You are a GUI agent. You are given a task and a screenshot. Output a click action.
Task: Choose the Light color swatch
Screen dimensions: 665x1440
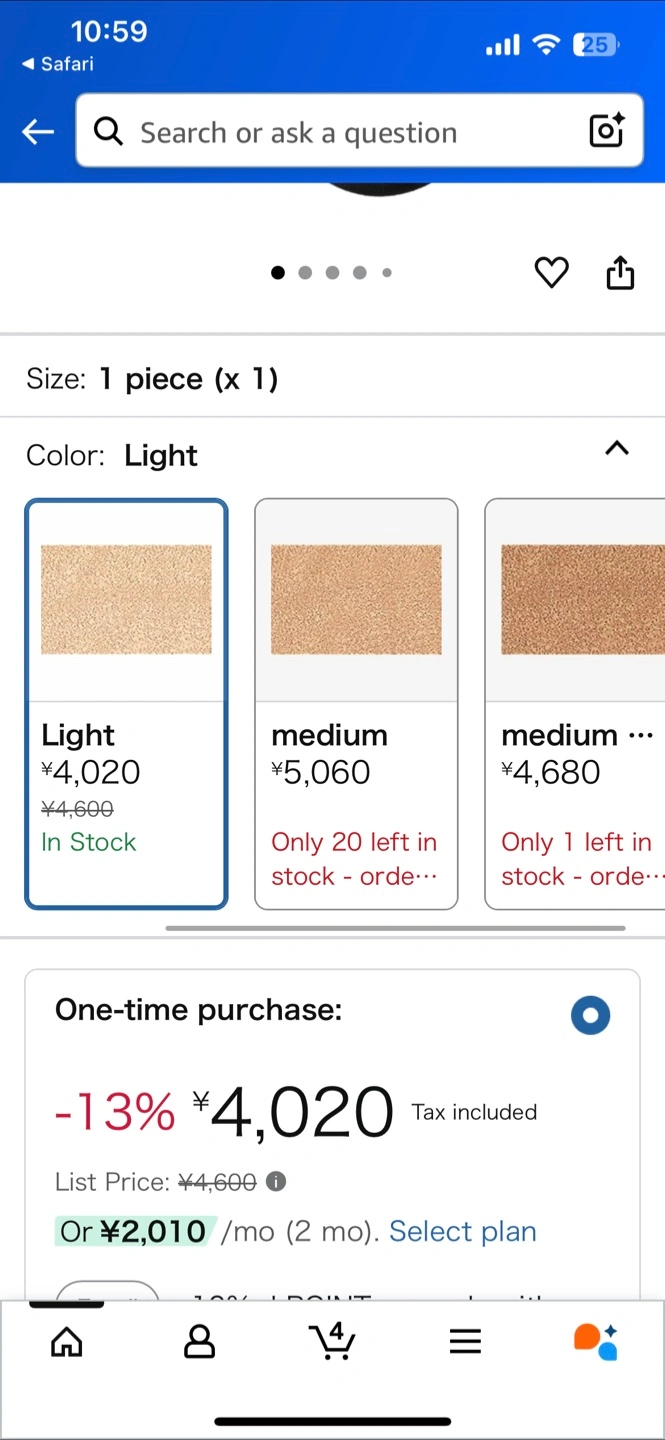126,704
